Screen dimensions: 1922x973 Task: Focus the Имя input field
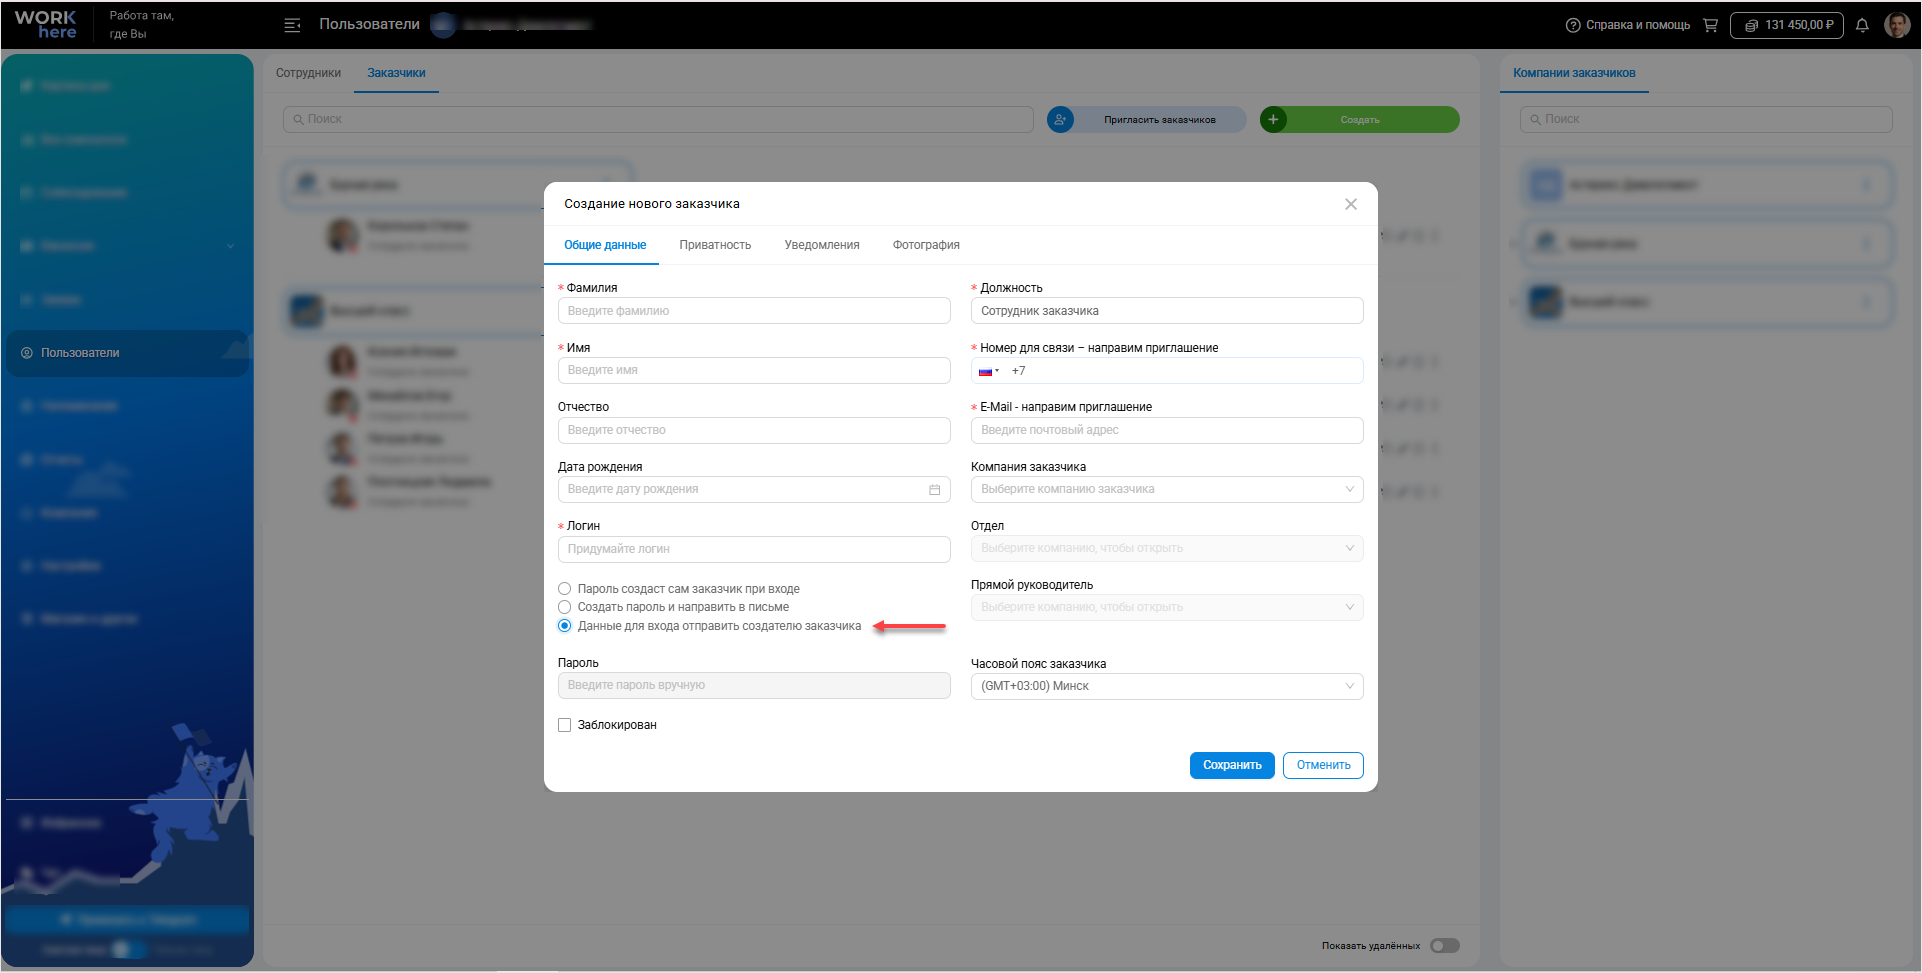pyautogui.click(x=754, y=370)
